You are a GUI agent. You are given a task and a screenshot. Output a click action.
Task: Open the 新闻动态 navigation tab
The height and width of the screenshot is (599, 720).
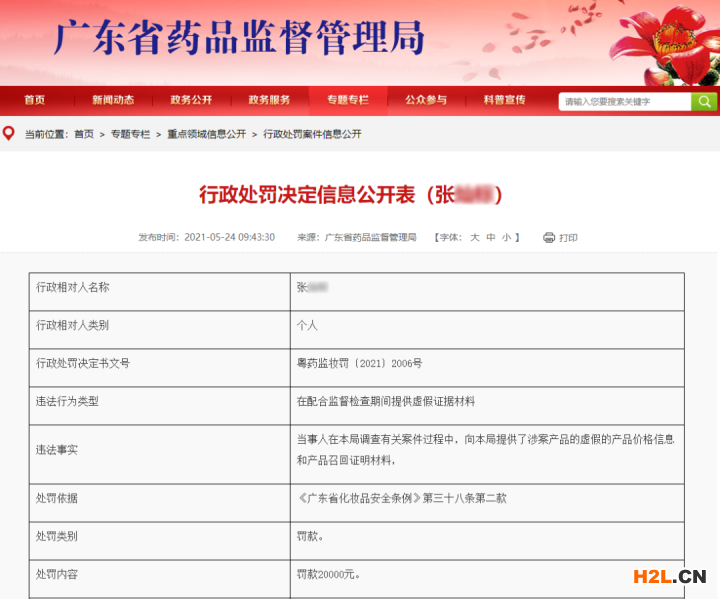(113, 100)
